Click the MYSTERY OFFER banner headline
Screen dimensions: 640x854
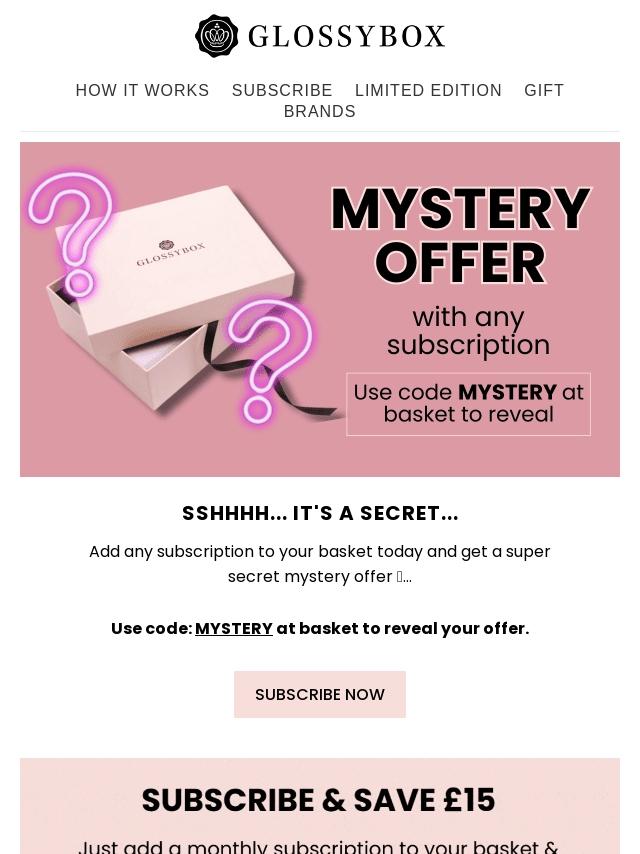(x=461, y=235)
